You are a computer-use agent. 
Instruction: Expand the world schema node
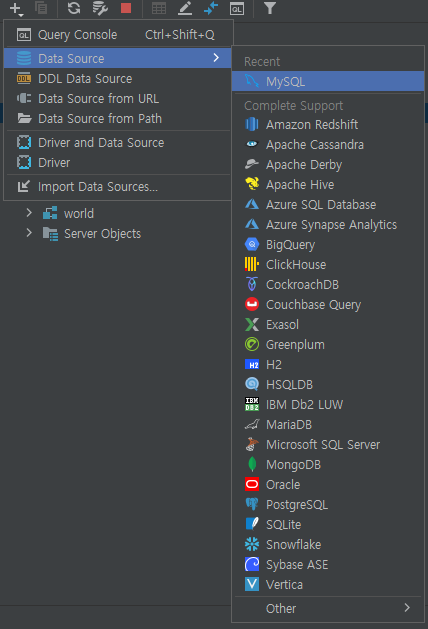tap(29, 213)
